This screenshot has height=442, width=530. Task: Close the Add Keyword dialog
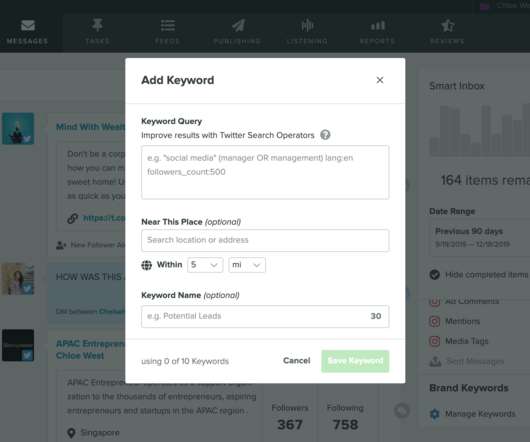pyautogui.click(x=380, y=80)
